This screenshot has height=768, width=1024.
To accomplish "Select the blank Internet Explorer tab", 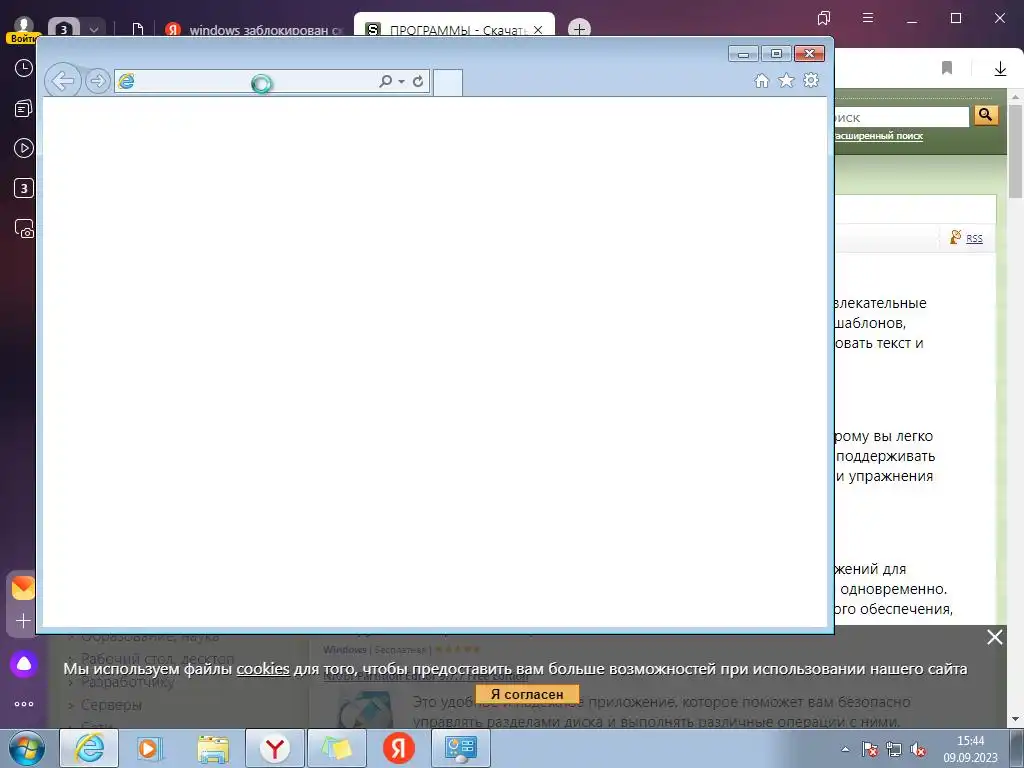I will tap(447, 83).
